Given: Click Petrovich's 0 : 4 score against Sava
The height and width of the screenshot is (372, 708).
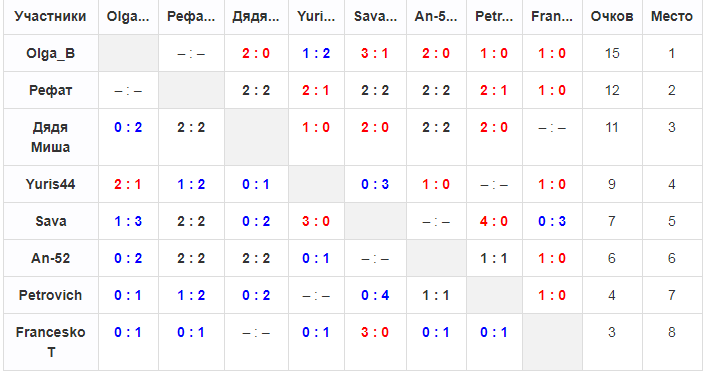Looking at the screenshot, I should coord(375,295).
